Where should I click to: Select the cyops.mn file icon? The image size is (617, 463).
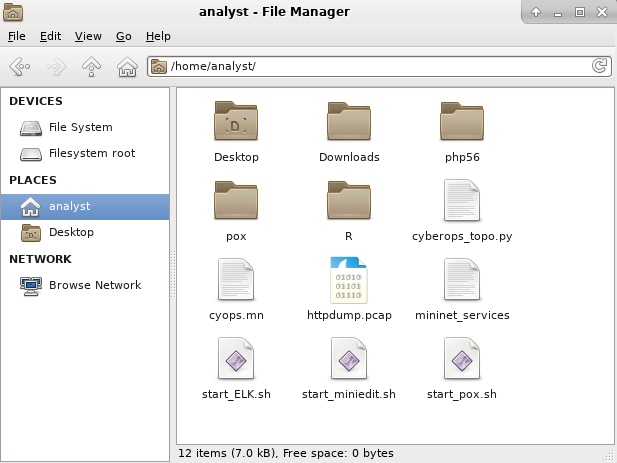point(236,279)
